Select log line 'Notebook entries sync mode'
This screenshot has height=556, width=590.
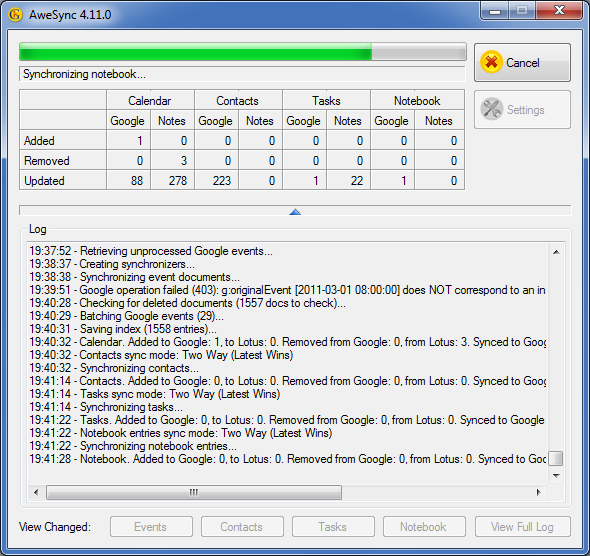181,433
